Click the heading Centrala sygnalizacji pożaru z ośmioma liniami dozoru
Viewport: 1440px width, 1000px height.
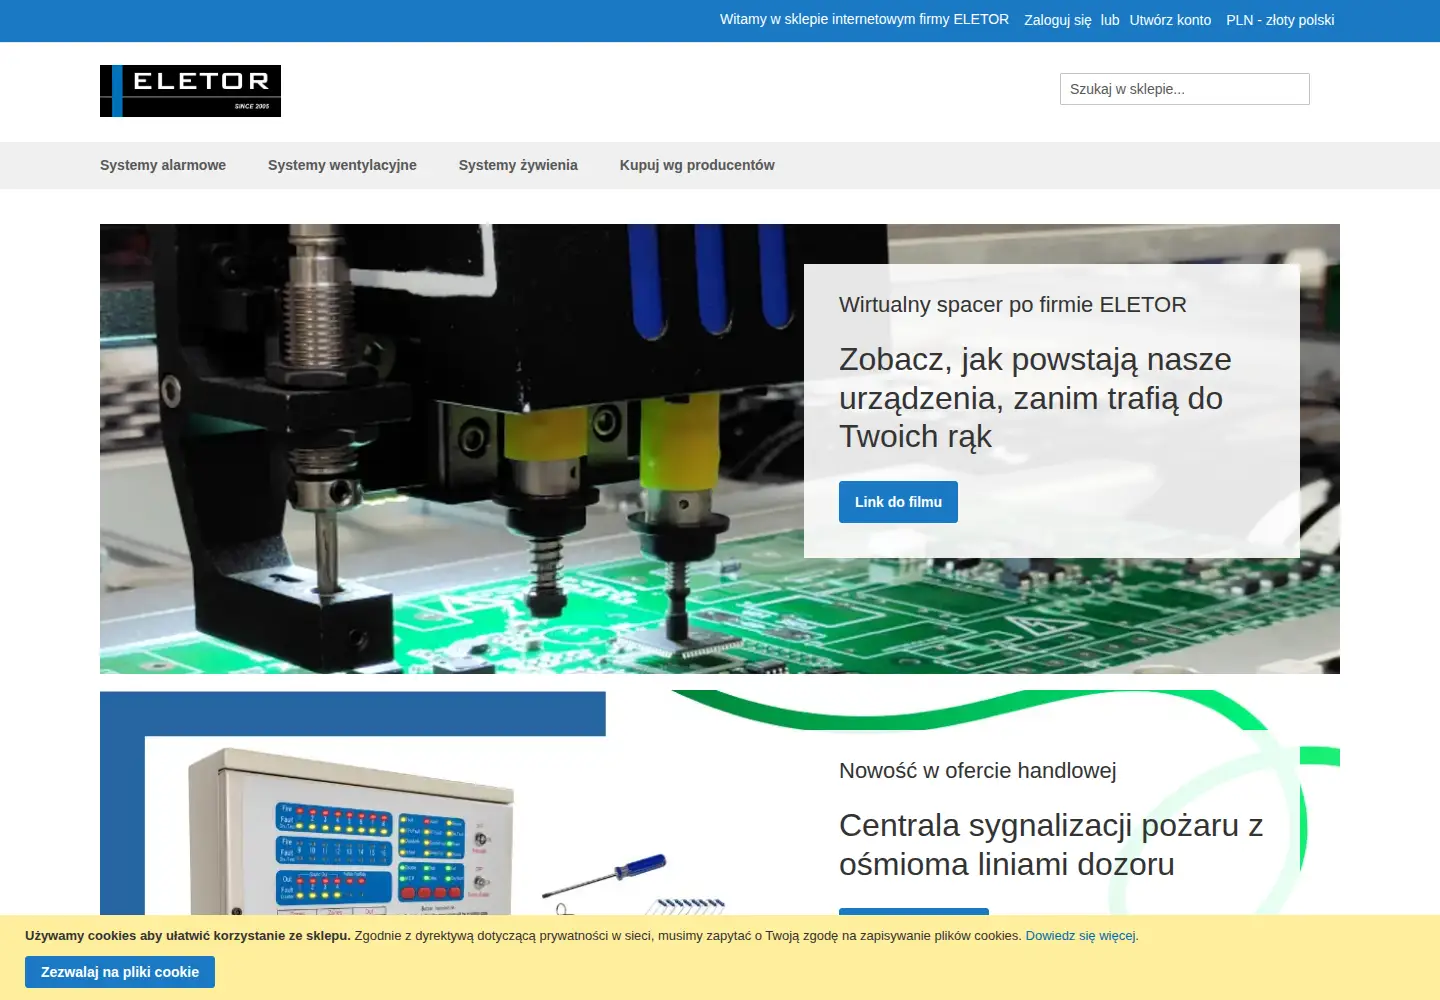tap(1051, 845)
